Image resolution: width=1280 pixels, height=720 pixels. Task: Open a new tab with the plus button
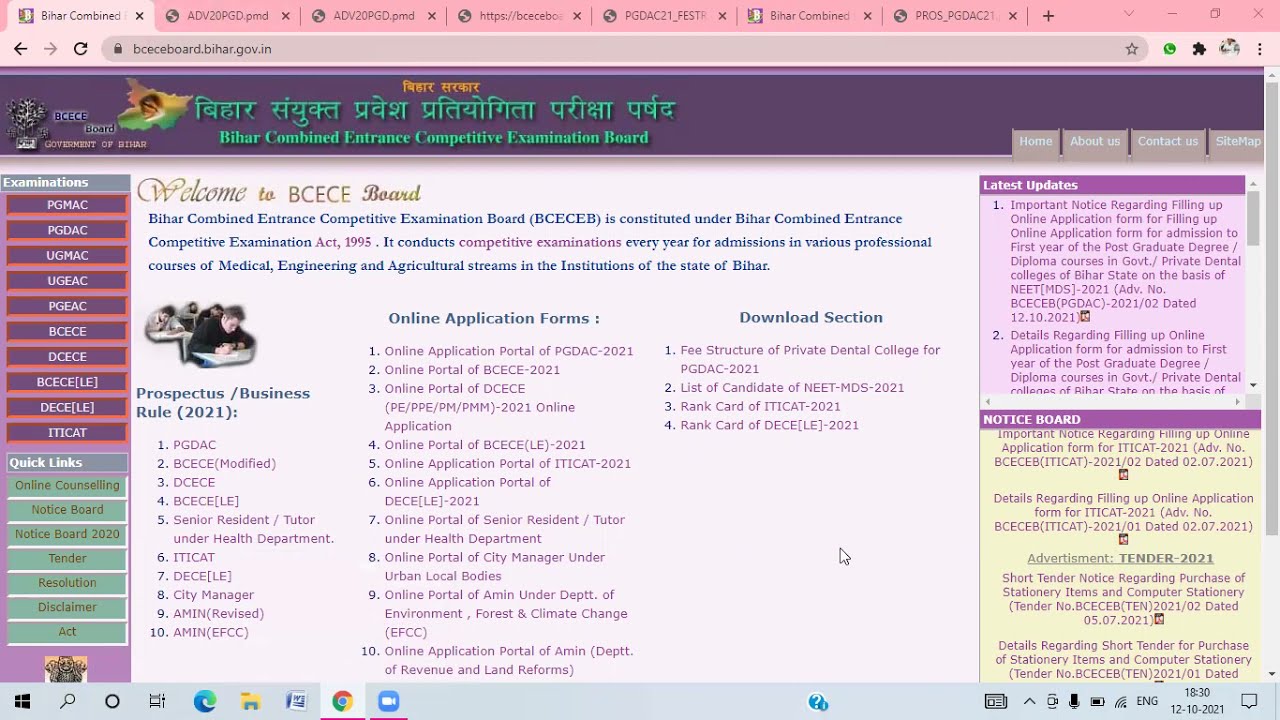1048,16
